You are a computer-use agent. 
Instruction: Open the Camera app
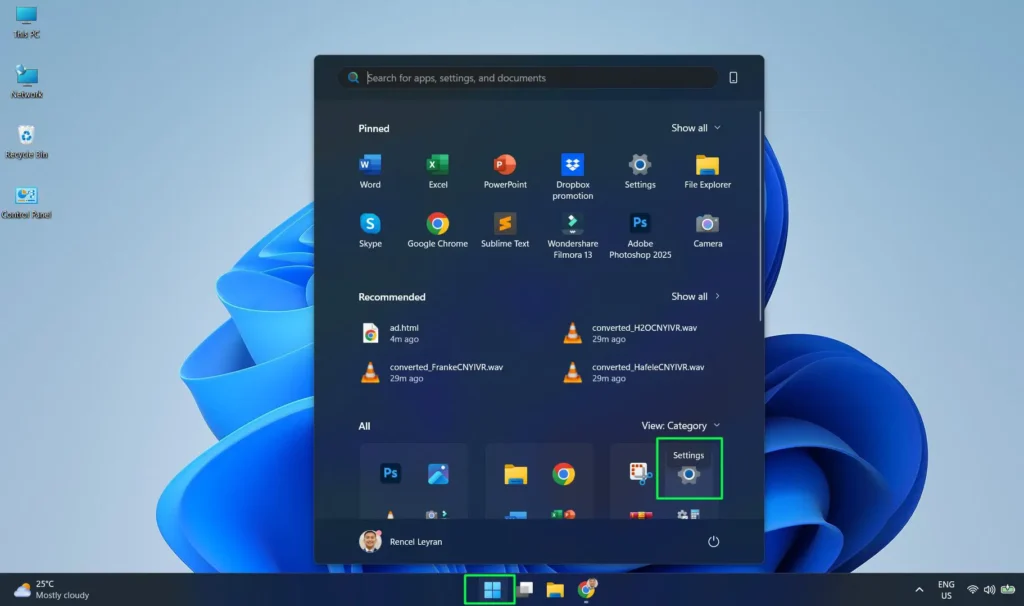tap(707, 226)
